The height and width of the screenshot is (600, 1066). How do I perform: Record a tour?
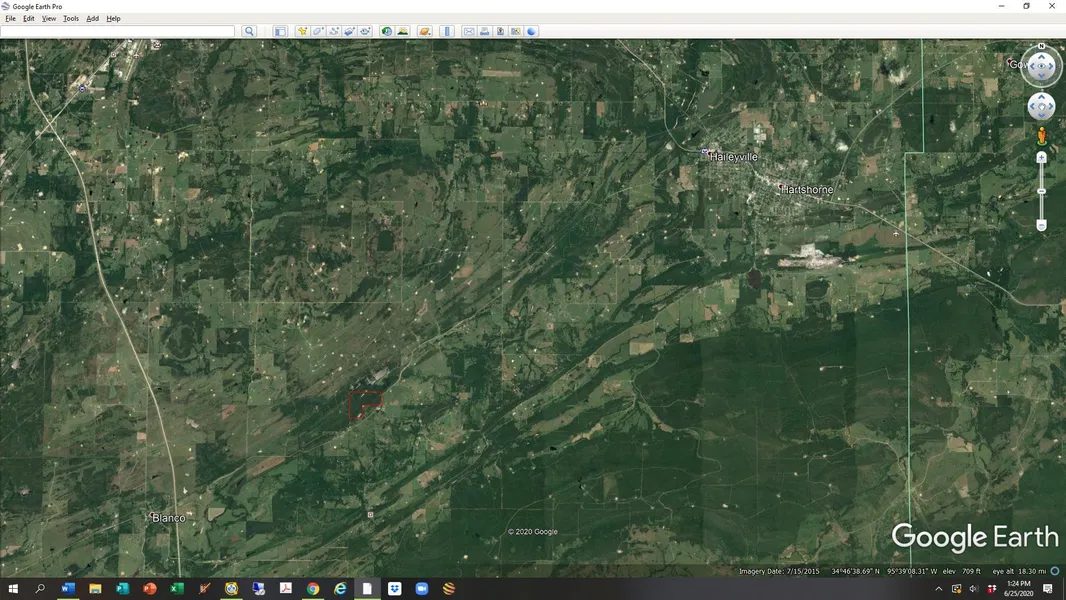click(x=366, y=31)
